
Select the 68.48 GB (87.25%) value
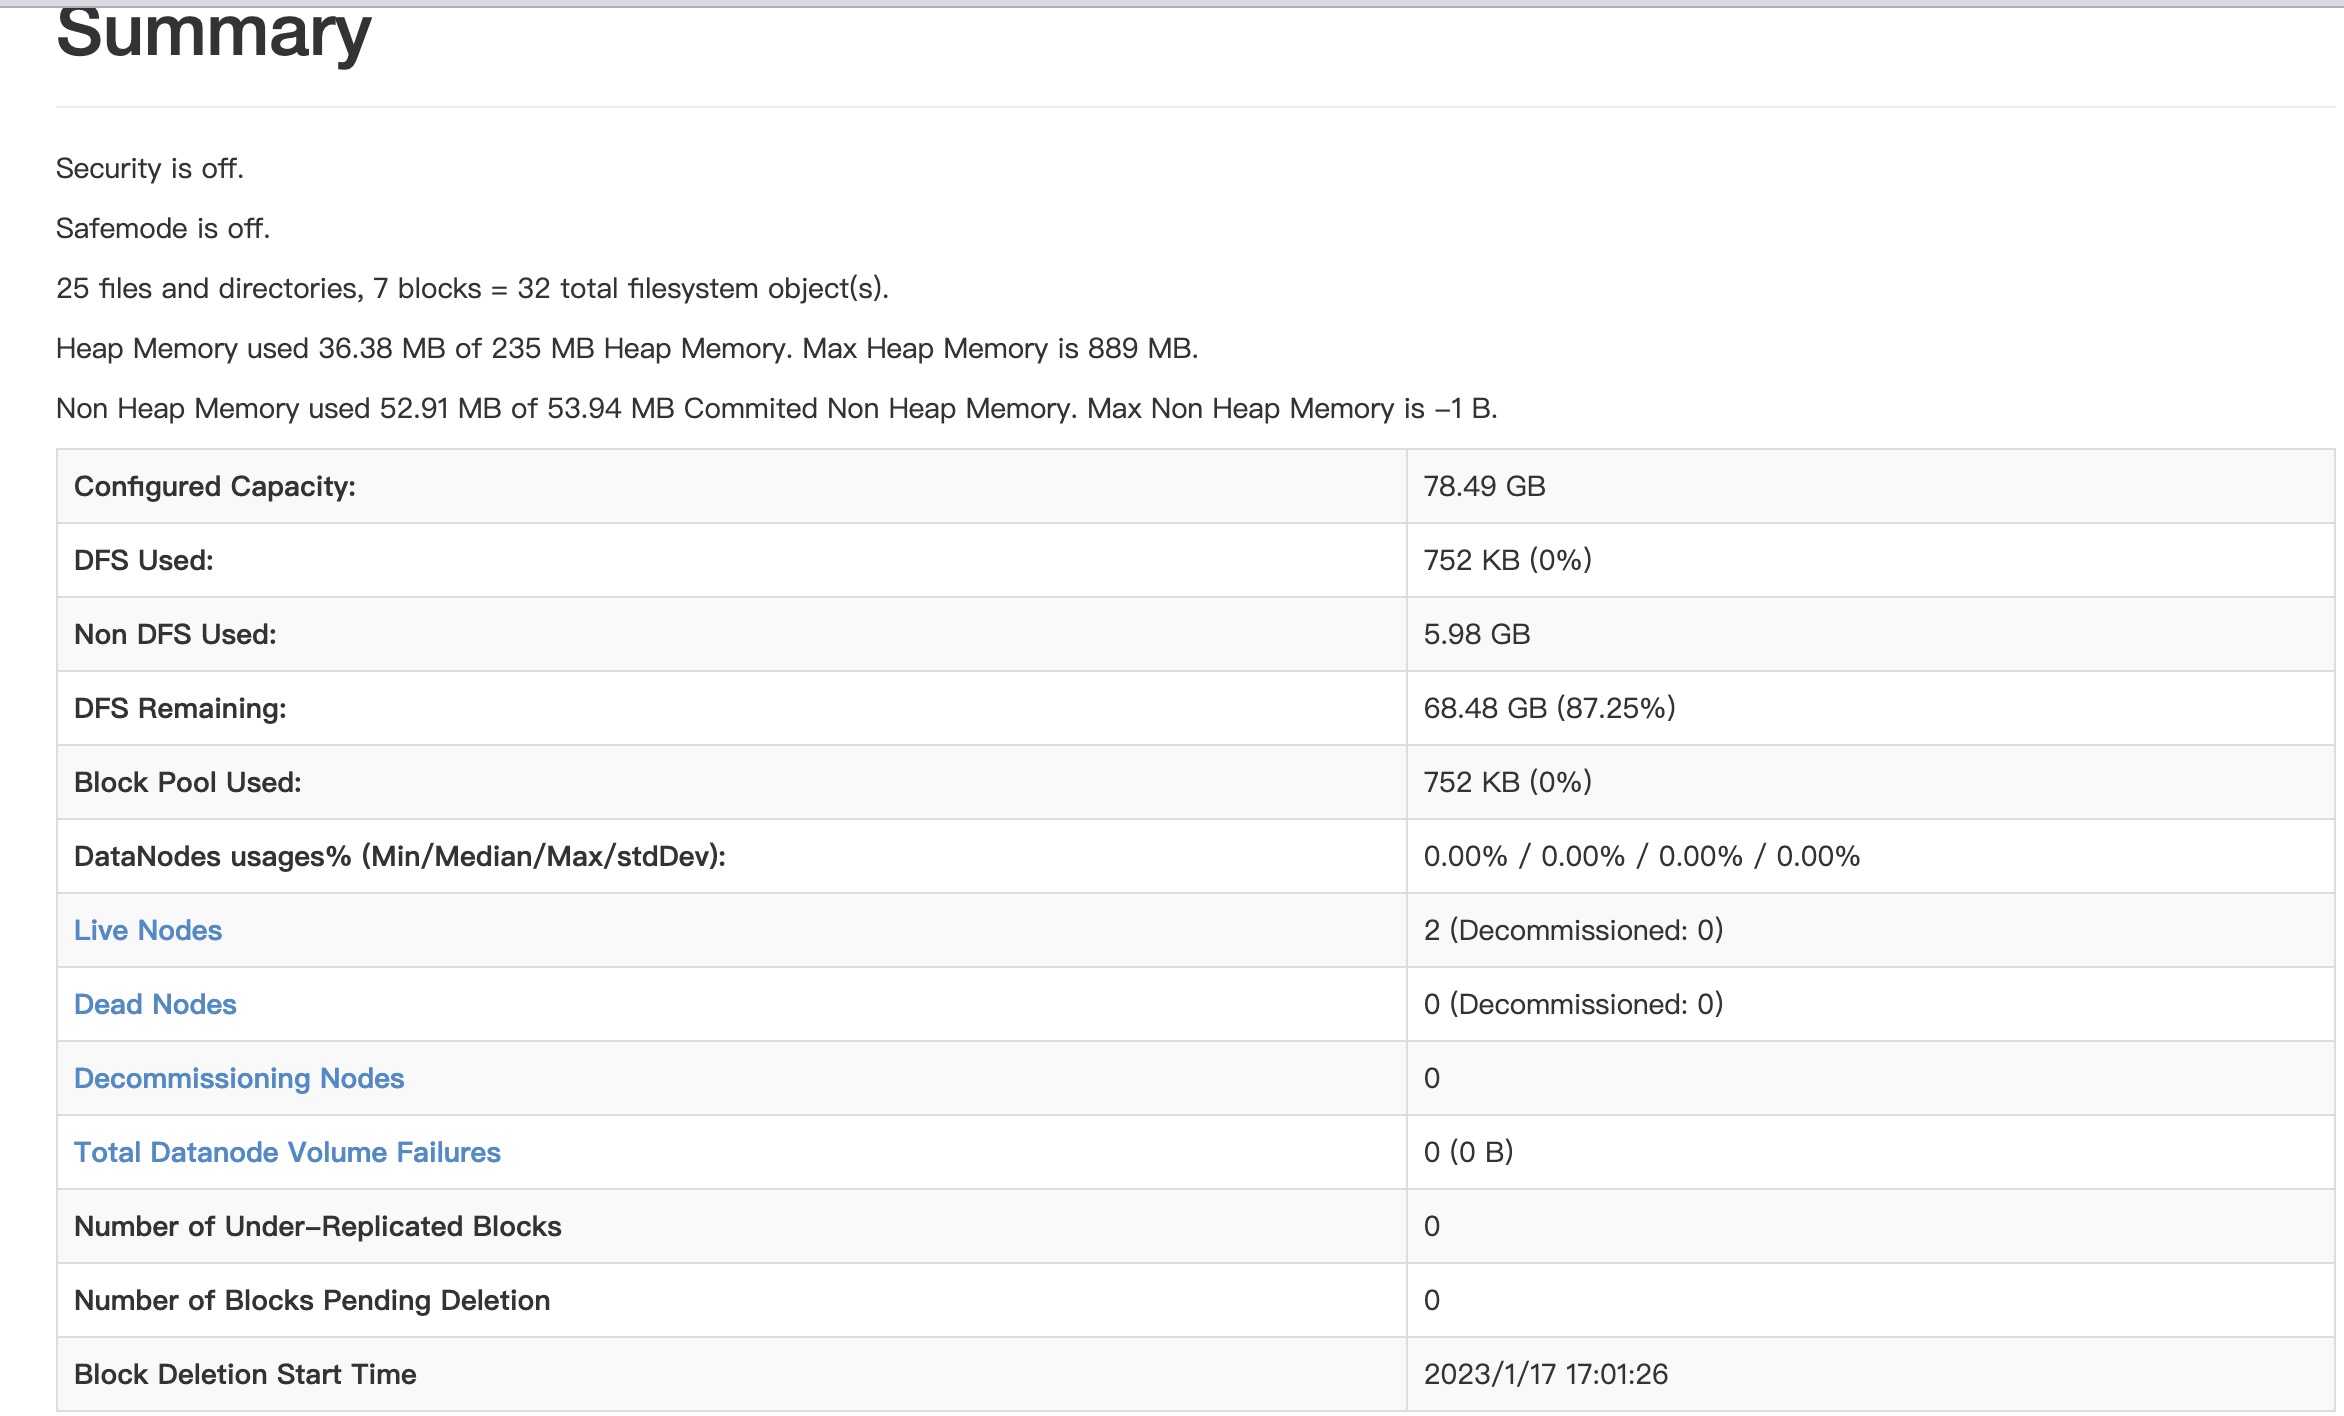coord(1550,708)
